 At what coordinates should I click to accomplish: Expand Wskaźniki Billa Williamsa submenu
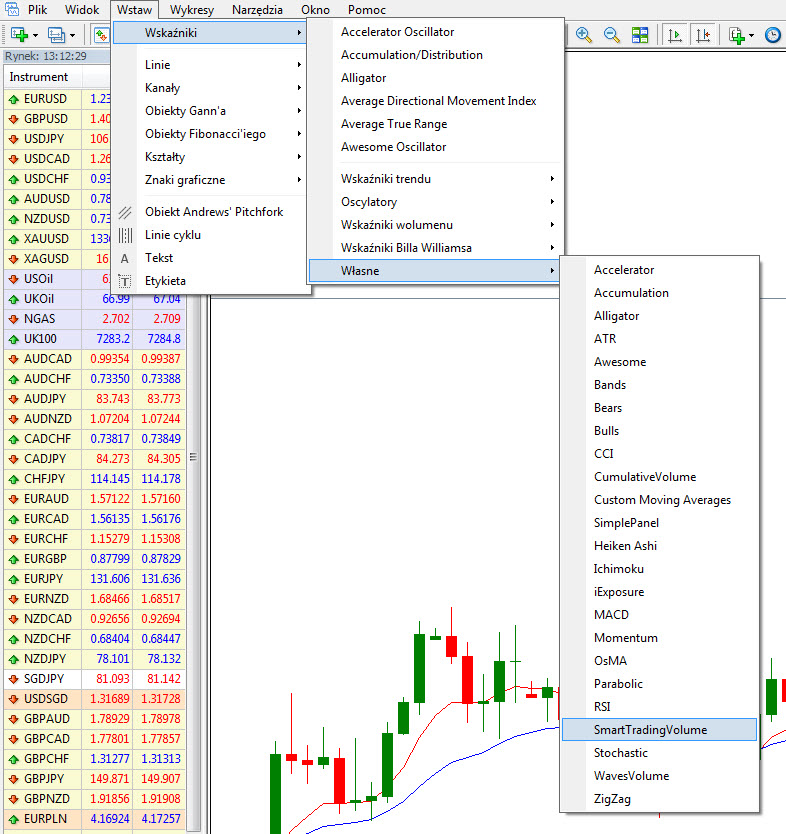[x=435, y=248]
